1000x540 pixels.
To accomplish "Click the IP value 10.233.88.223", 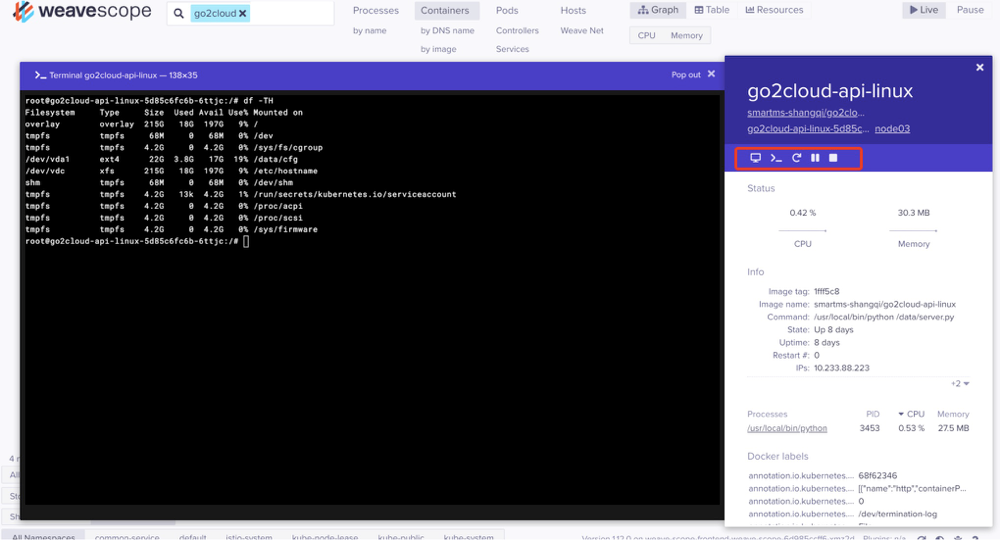I will coord(841,368).
